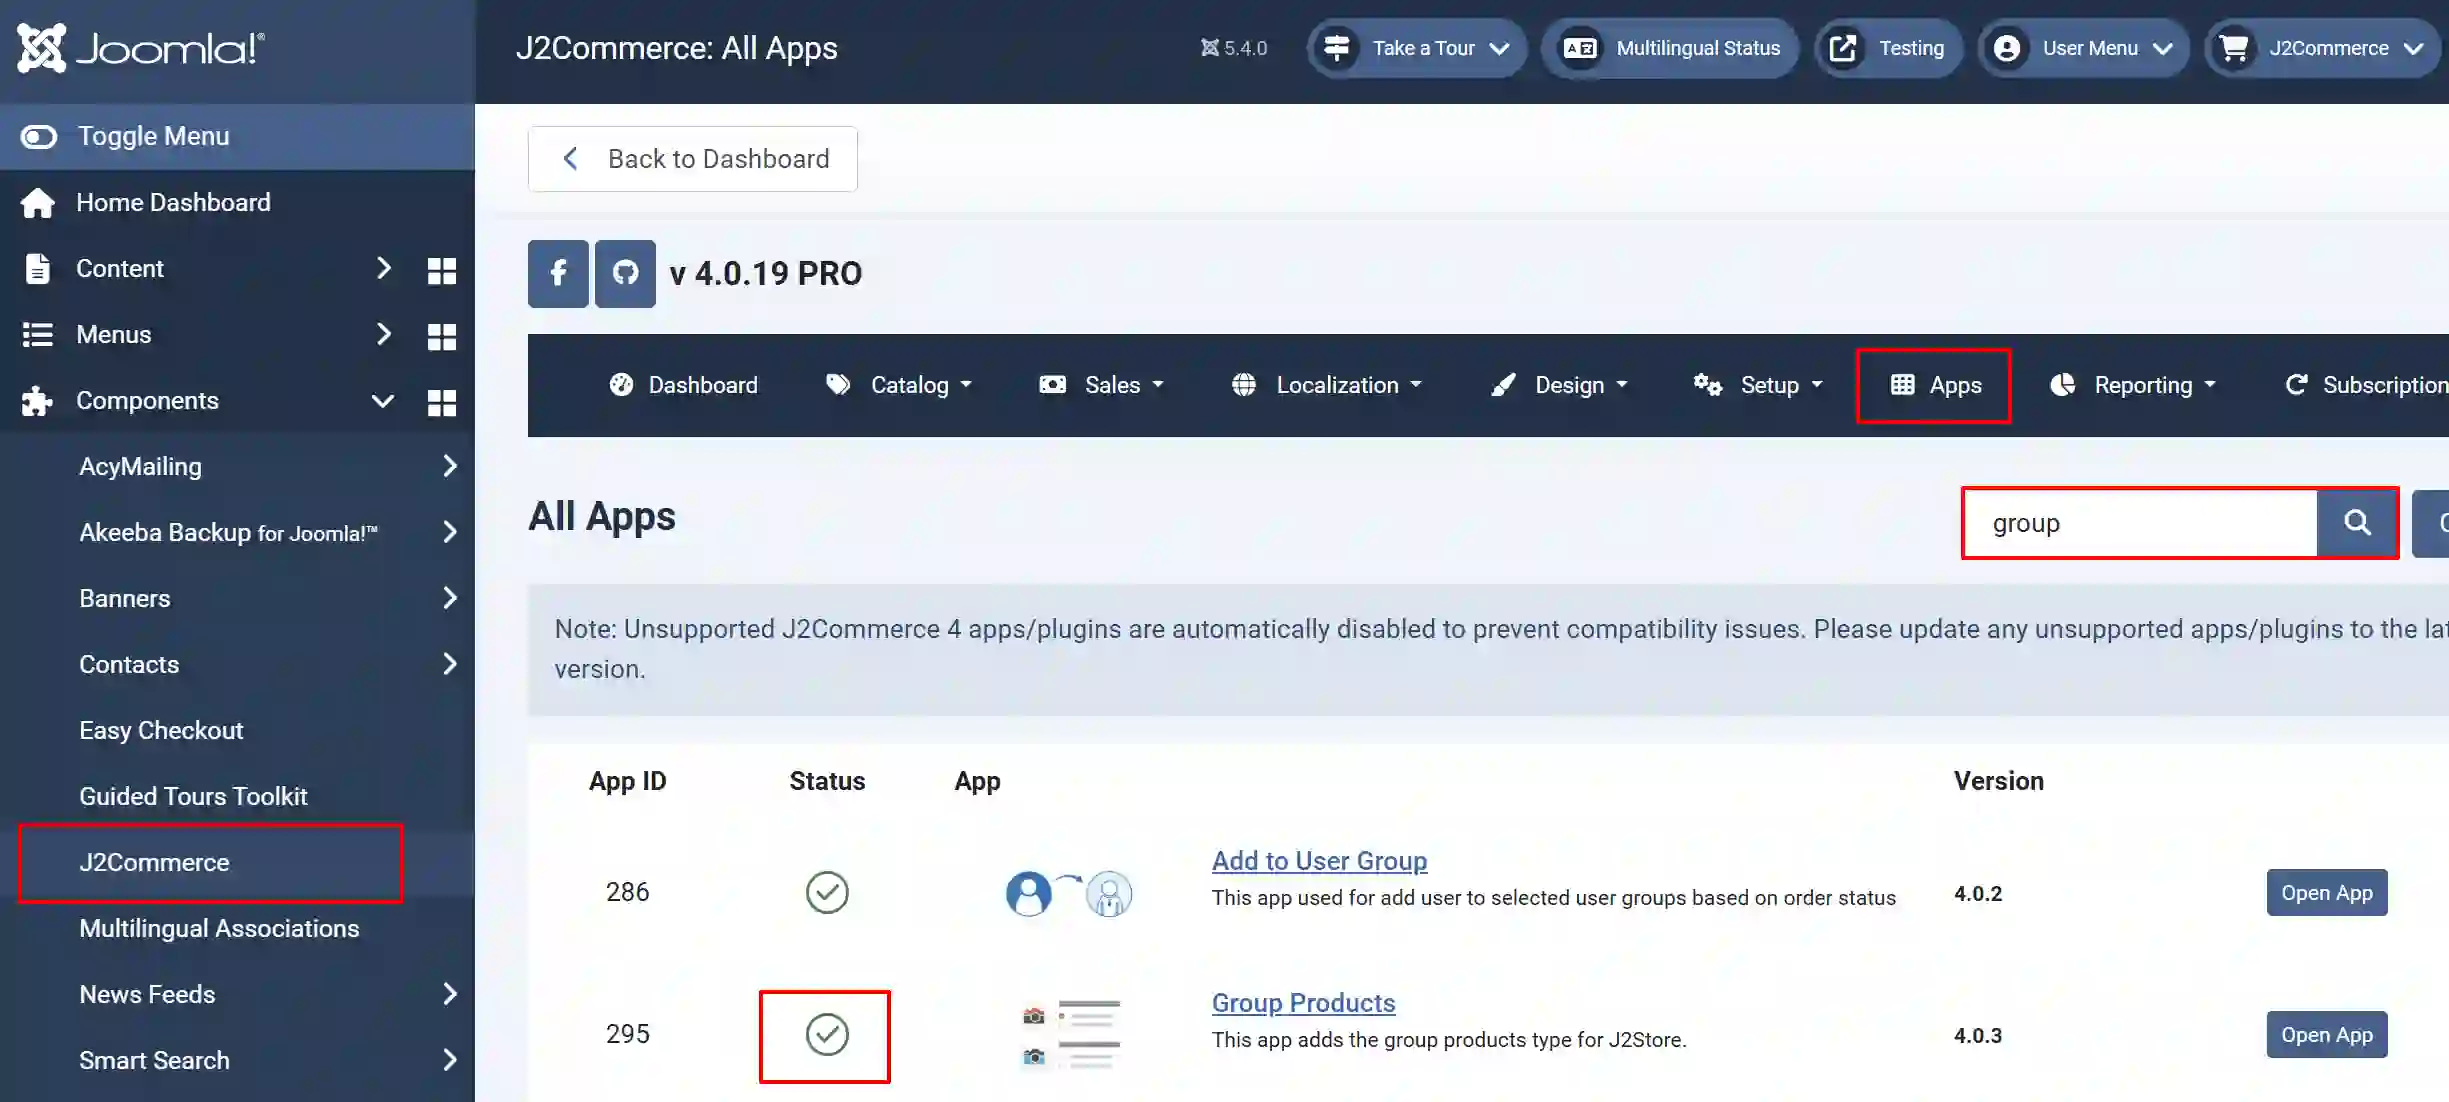
Task: Click Group Products app icon
Action: (x=1070, y=1035)
